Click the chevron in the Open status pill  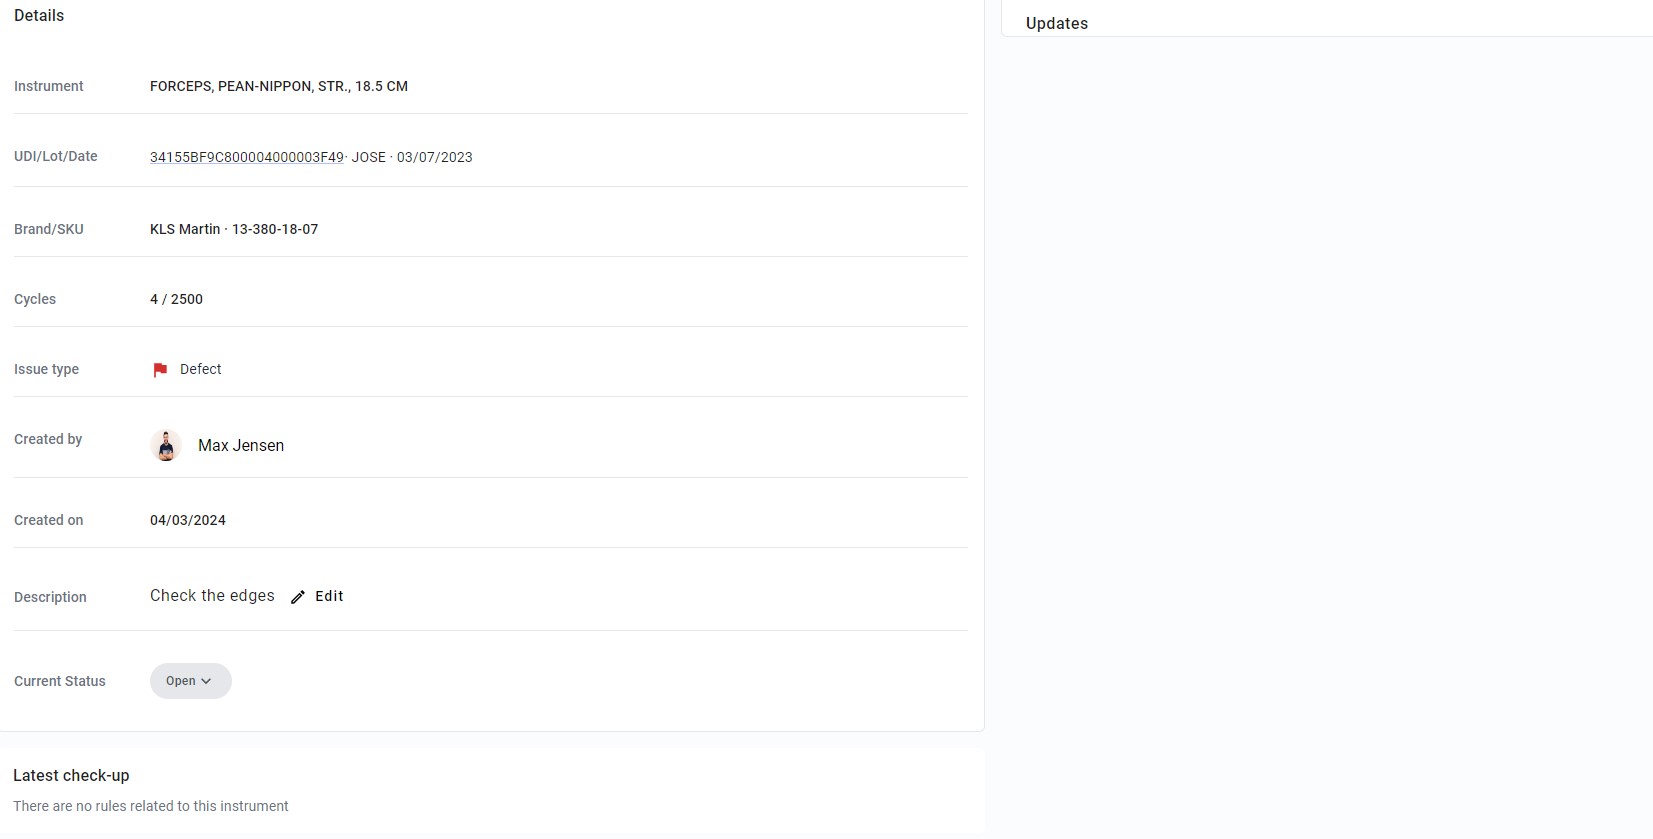click(x=206, y=681)
